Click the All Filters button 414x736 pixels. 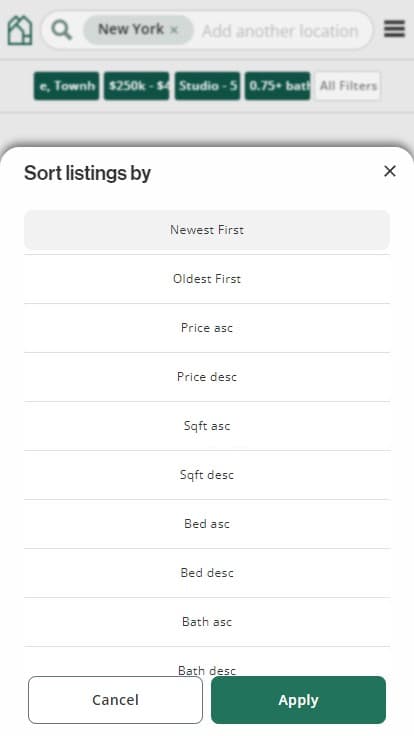coord(348,86)
